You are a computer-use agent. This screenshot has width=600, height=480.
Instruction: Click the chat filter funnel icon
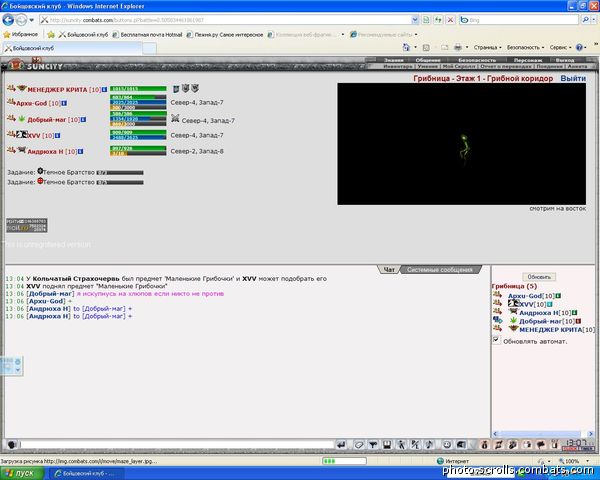tap(373, 444)
